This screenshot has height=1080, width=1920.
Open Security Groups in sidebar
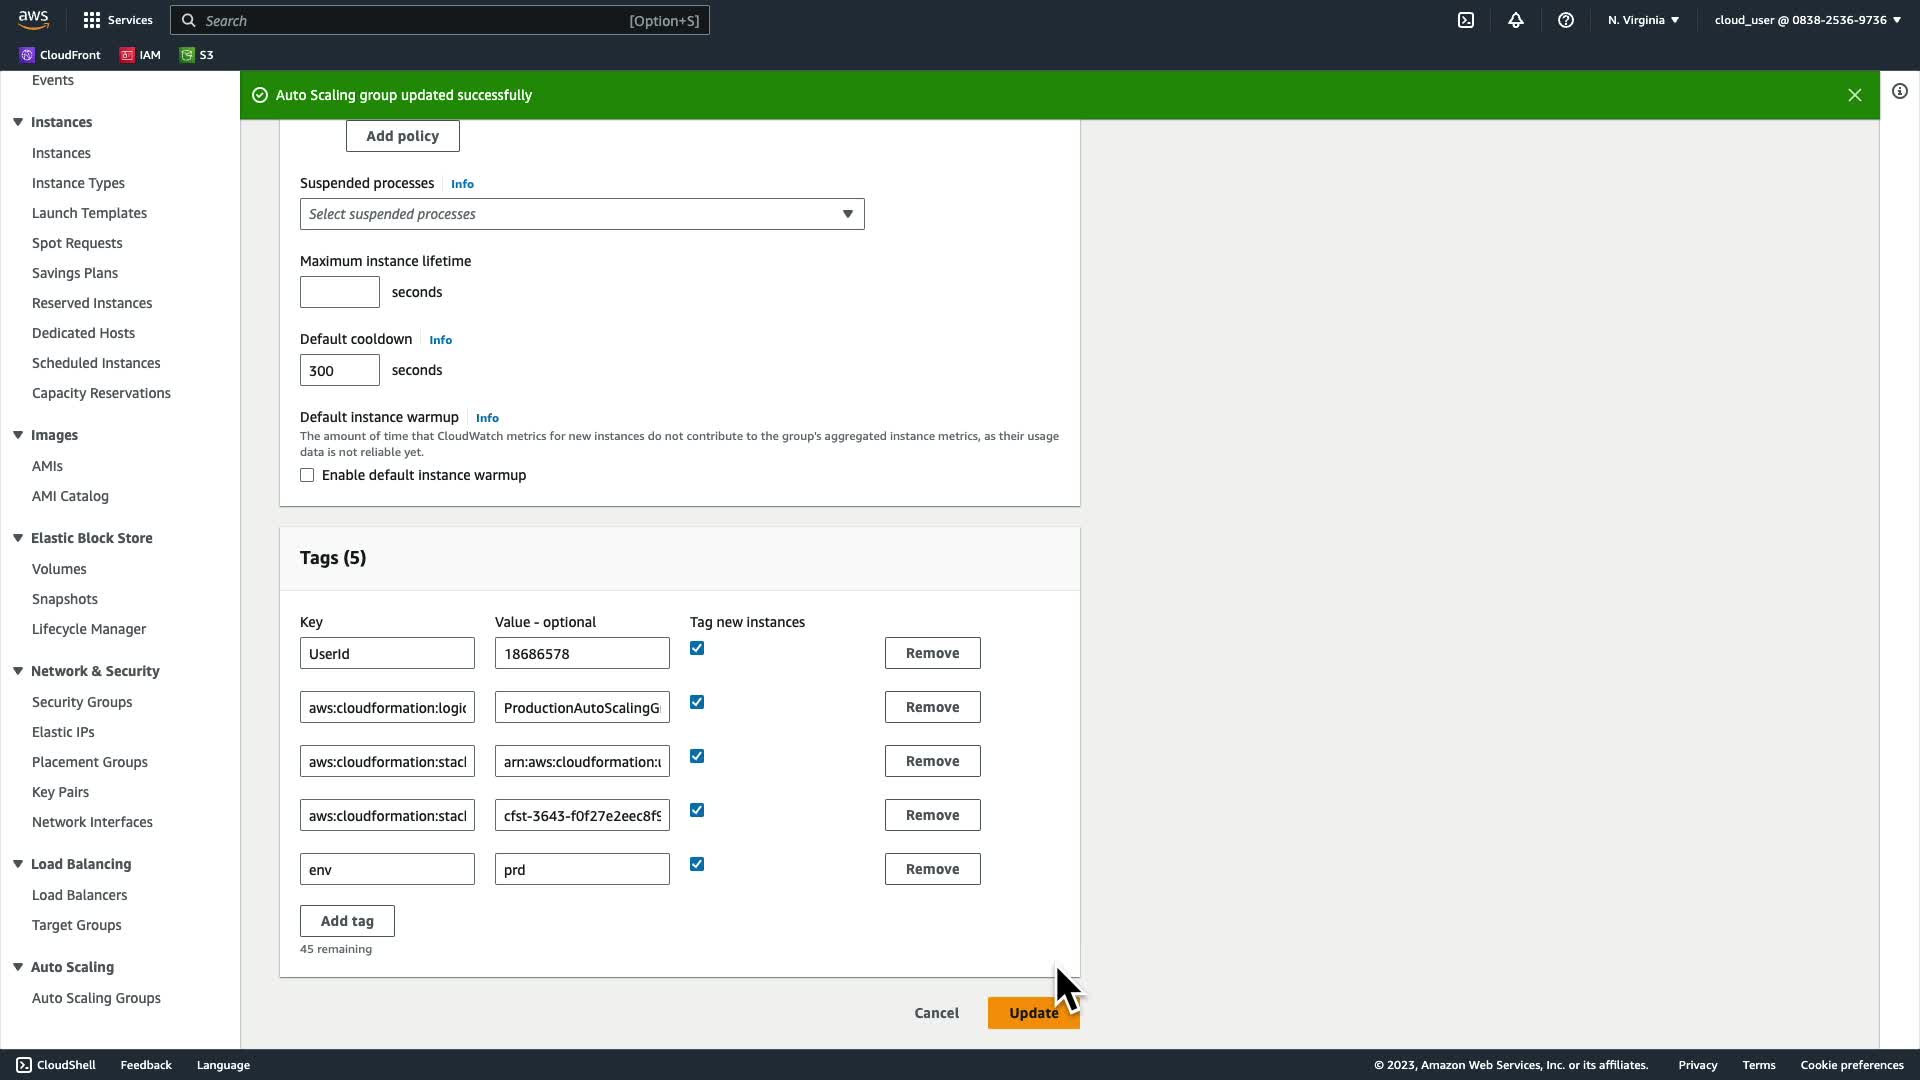click(82, 702)
